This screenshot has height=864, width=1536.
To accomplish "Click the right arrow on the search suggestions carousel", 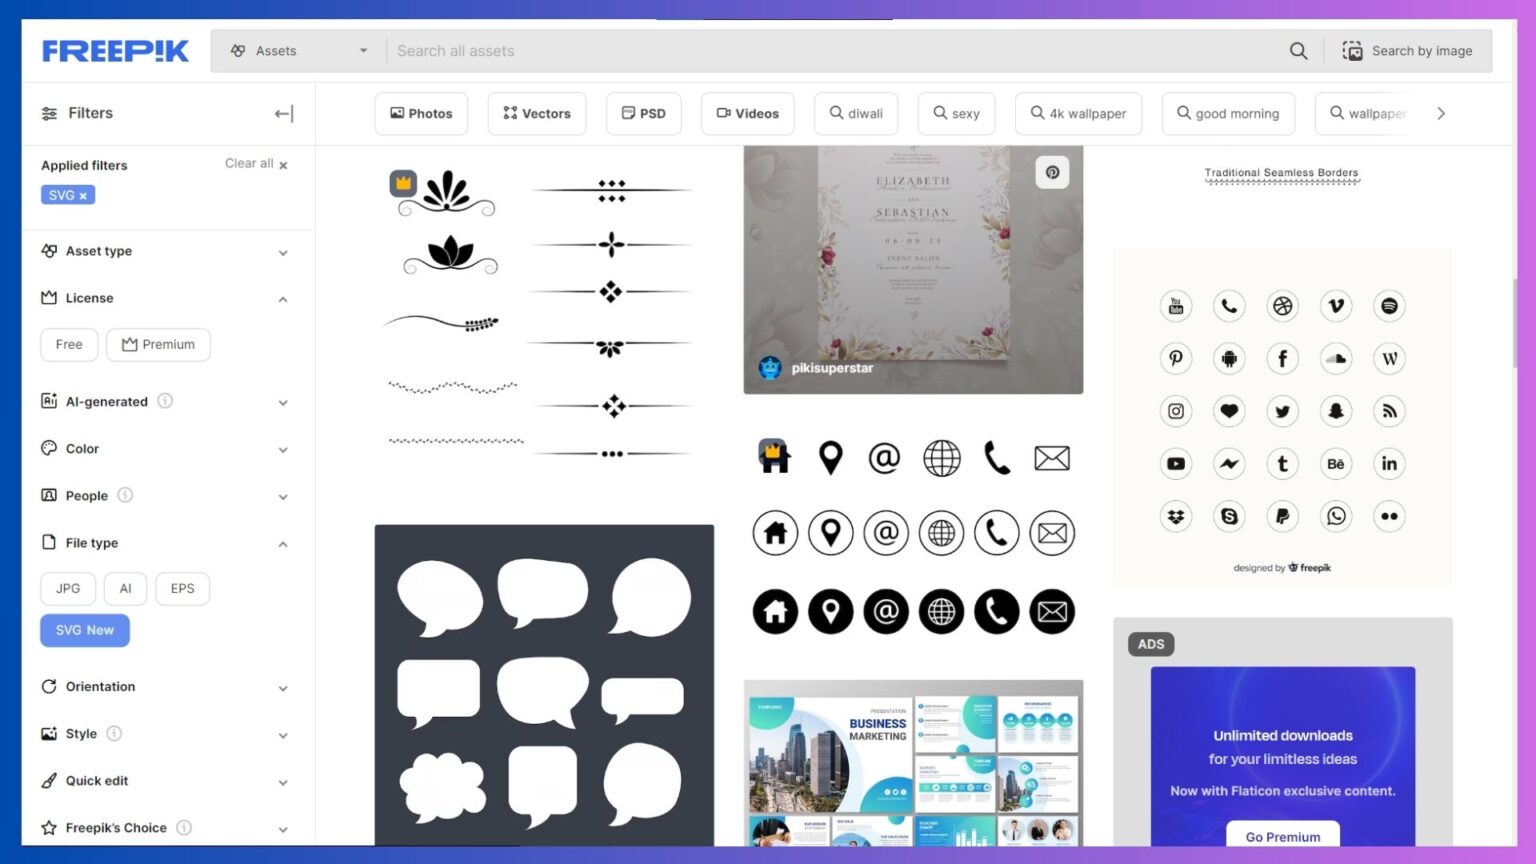I will pos(1441,113).
